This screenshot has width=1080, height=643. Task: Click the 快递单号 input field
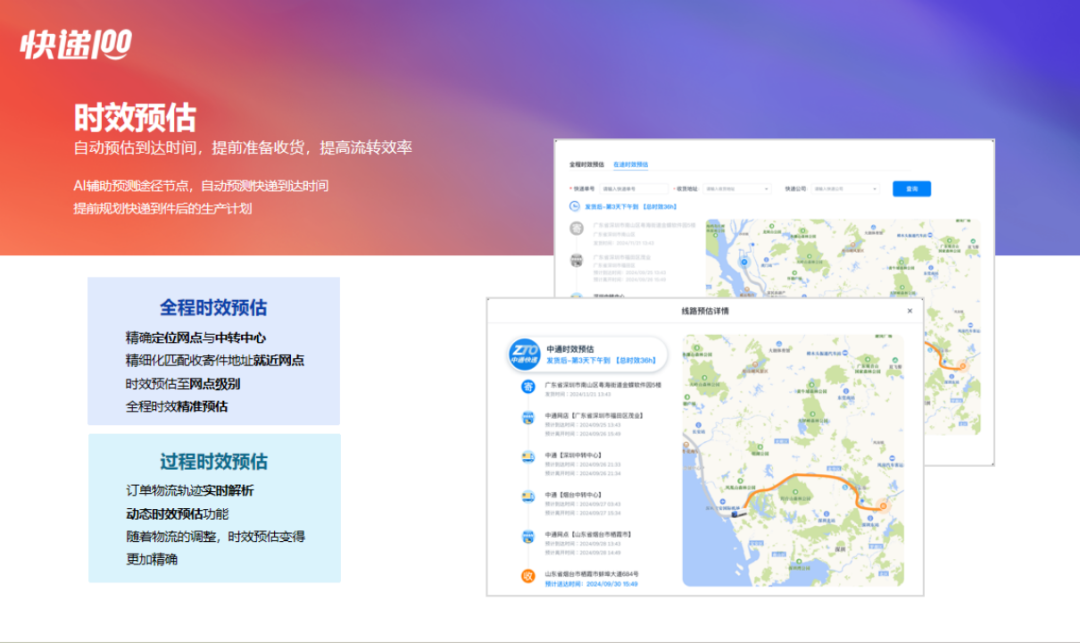coord(634,189)
